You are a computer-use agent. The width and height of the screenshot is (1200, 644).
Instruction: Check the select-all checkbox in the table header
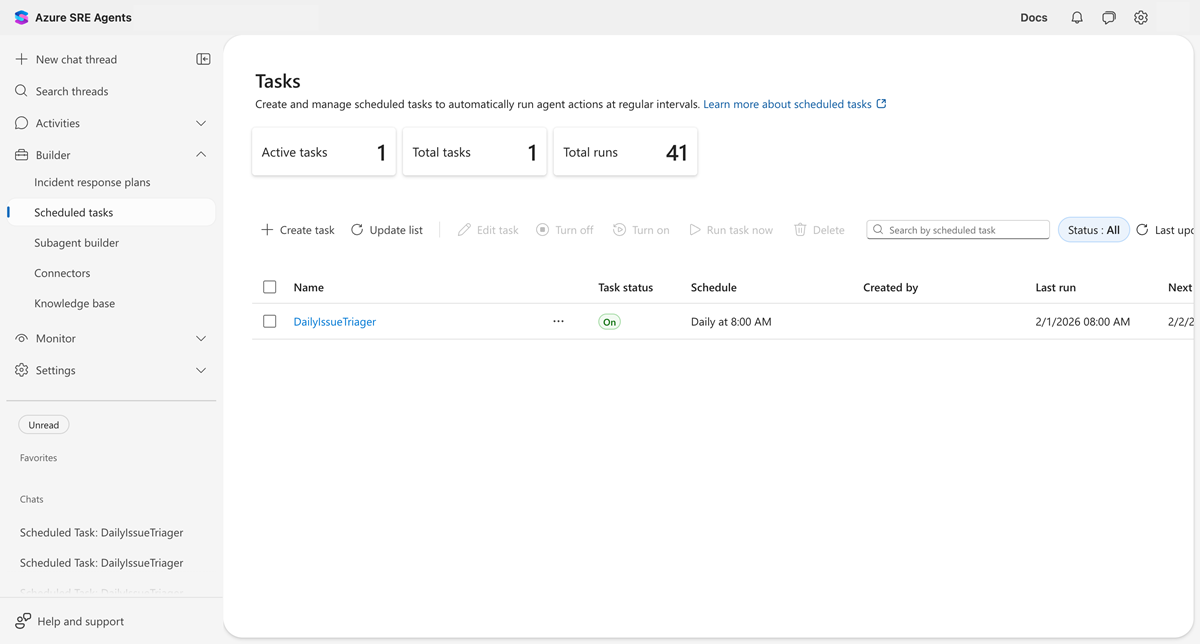[x=269, y=287]
